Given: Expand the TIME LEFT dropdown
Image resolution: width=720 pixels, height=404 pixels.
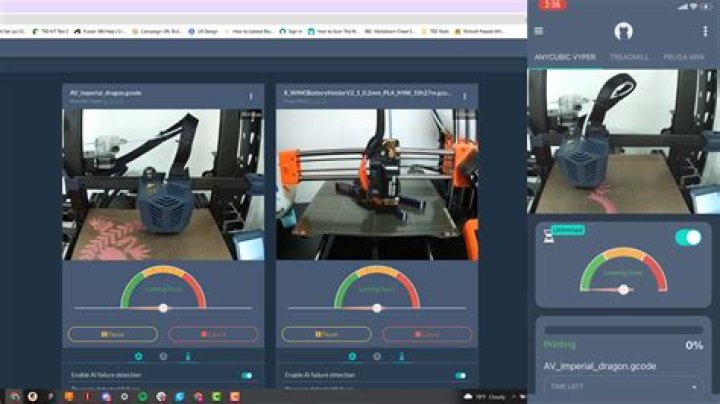Looking at the screenshot, I should (x=624, y=386).
